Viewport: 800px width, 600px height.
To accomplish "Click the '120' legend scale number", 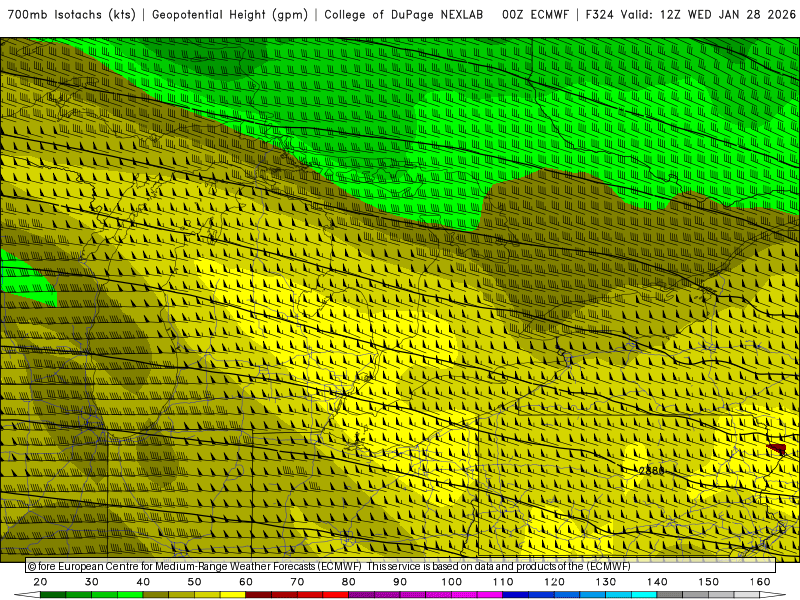I will pyautogui.click(x=555, y=582).
